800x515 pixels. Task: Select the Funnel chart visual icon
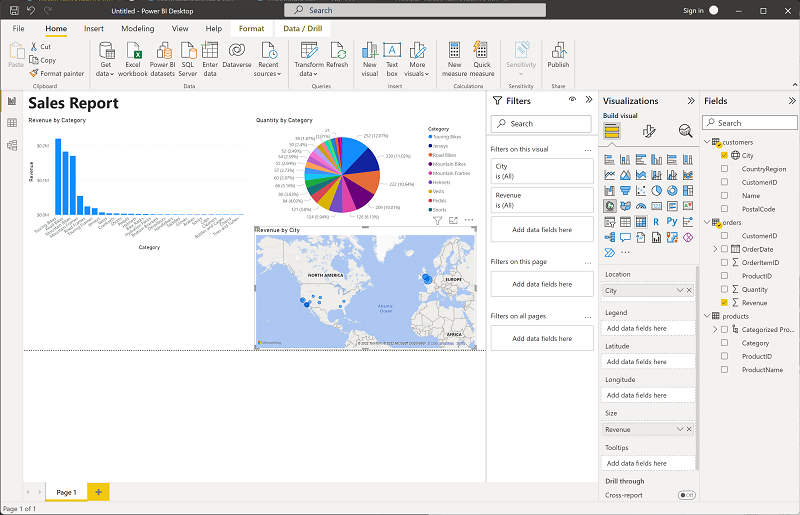(625, 190)
